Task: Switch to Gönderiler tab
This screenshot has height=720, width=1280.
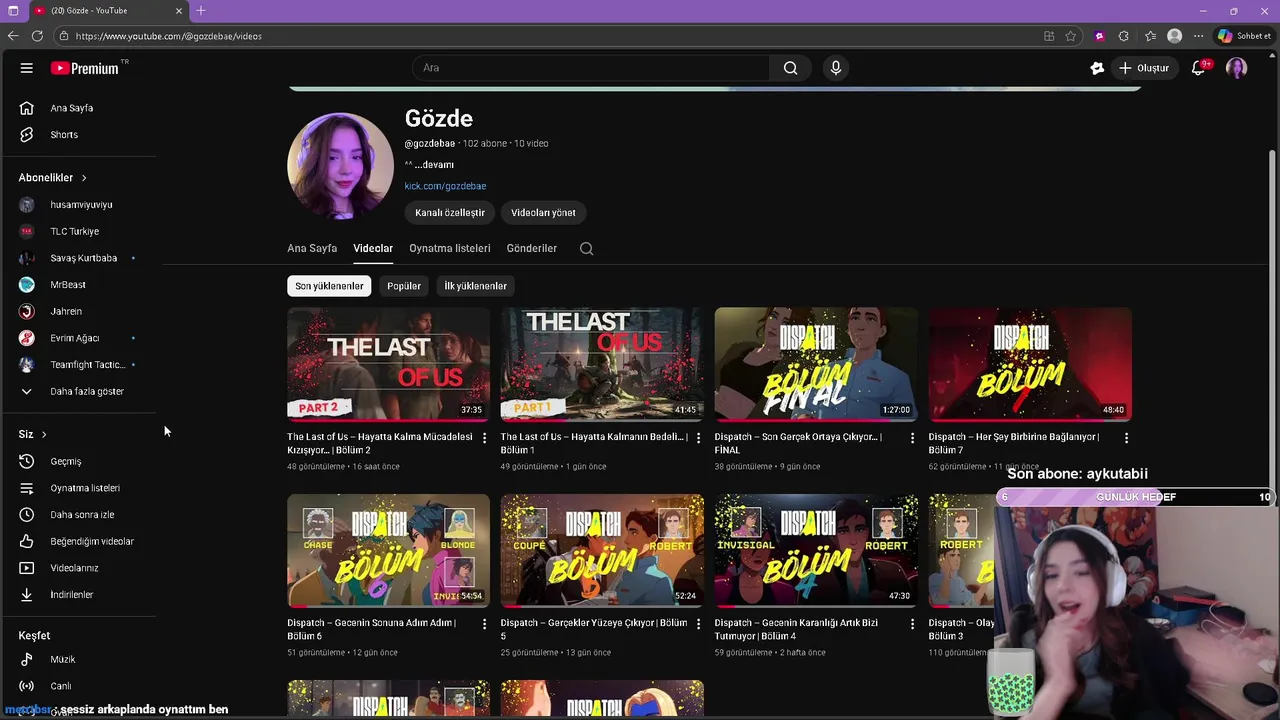Action: (532, 248)
